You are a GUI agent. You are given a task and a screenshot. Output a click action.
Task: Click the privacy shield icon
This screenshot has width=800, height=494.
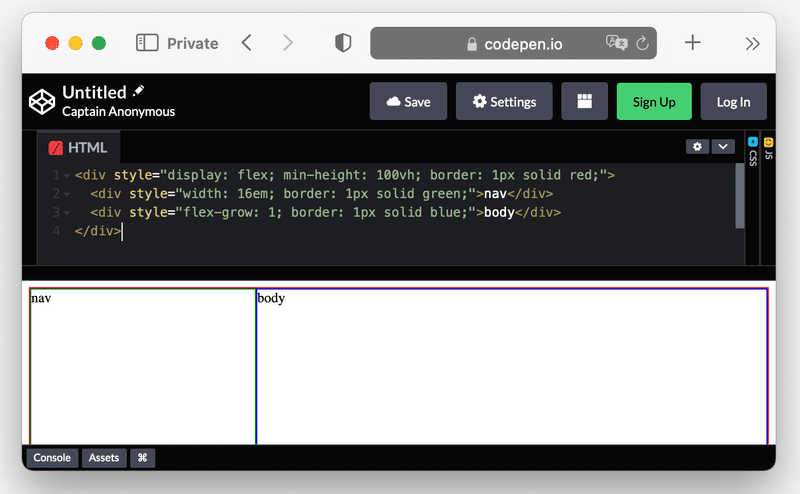(343, 43)
